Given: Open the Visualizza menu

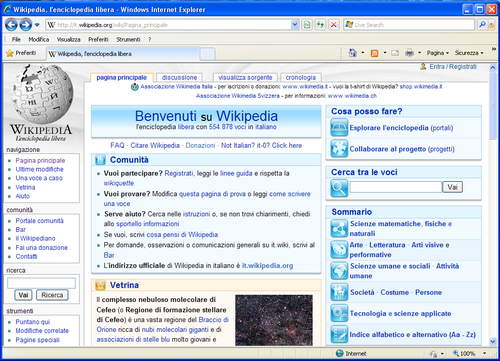Looking at the screenshot, I should click(68, 39).
